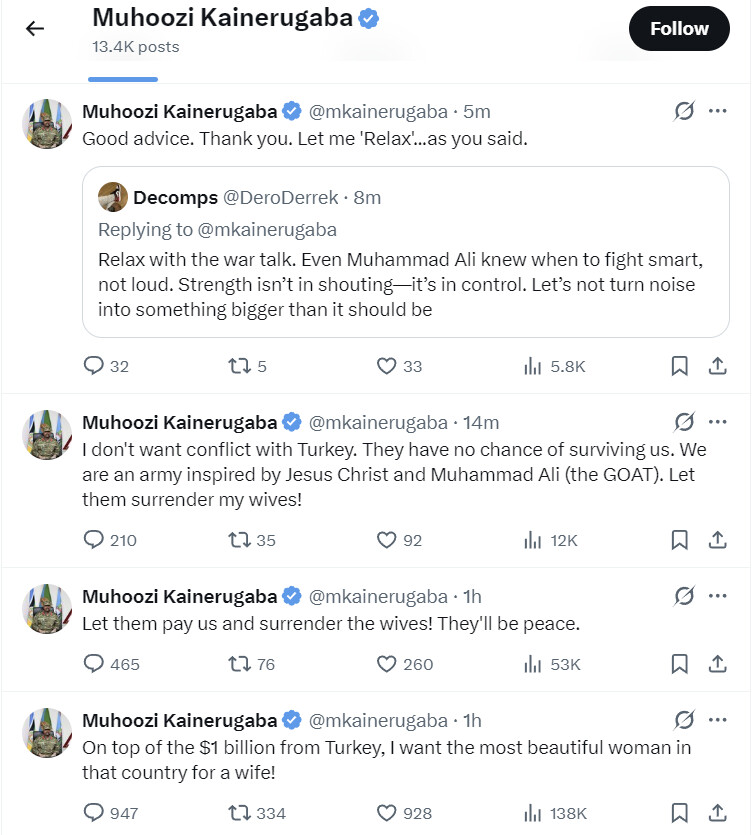Bookmark the 'surrender my wives' tweet
The image size is (752, 835).
tap(679, 541)
